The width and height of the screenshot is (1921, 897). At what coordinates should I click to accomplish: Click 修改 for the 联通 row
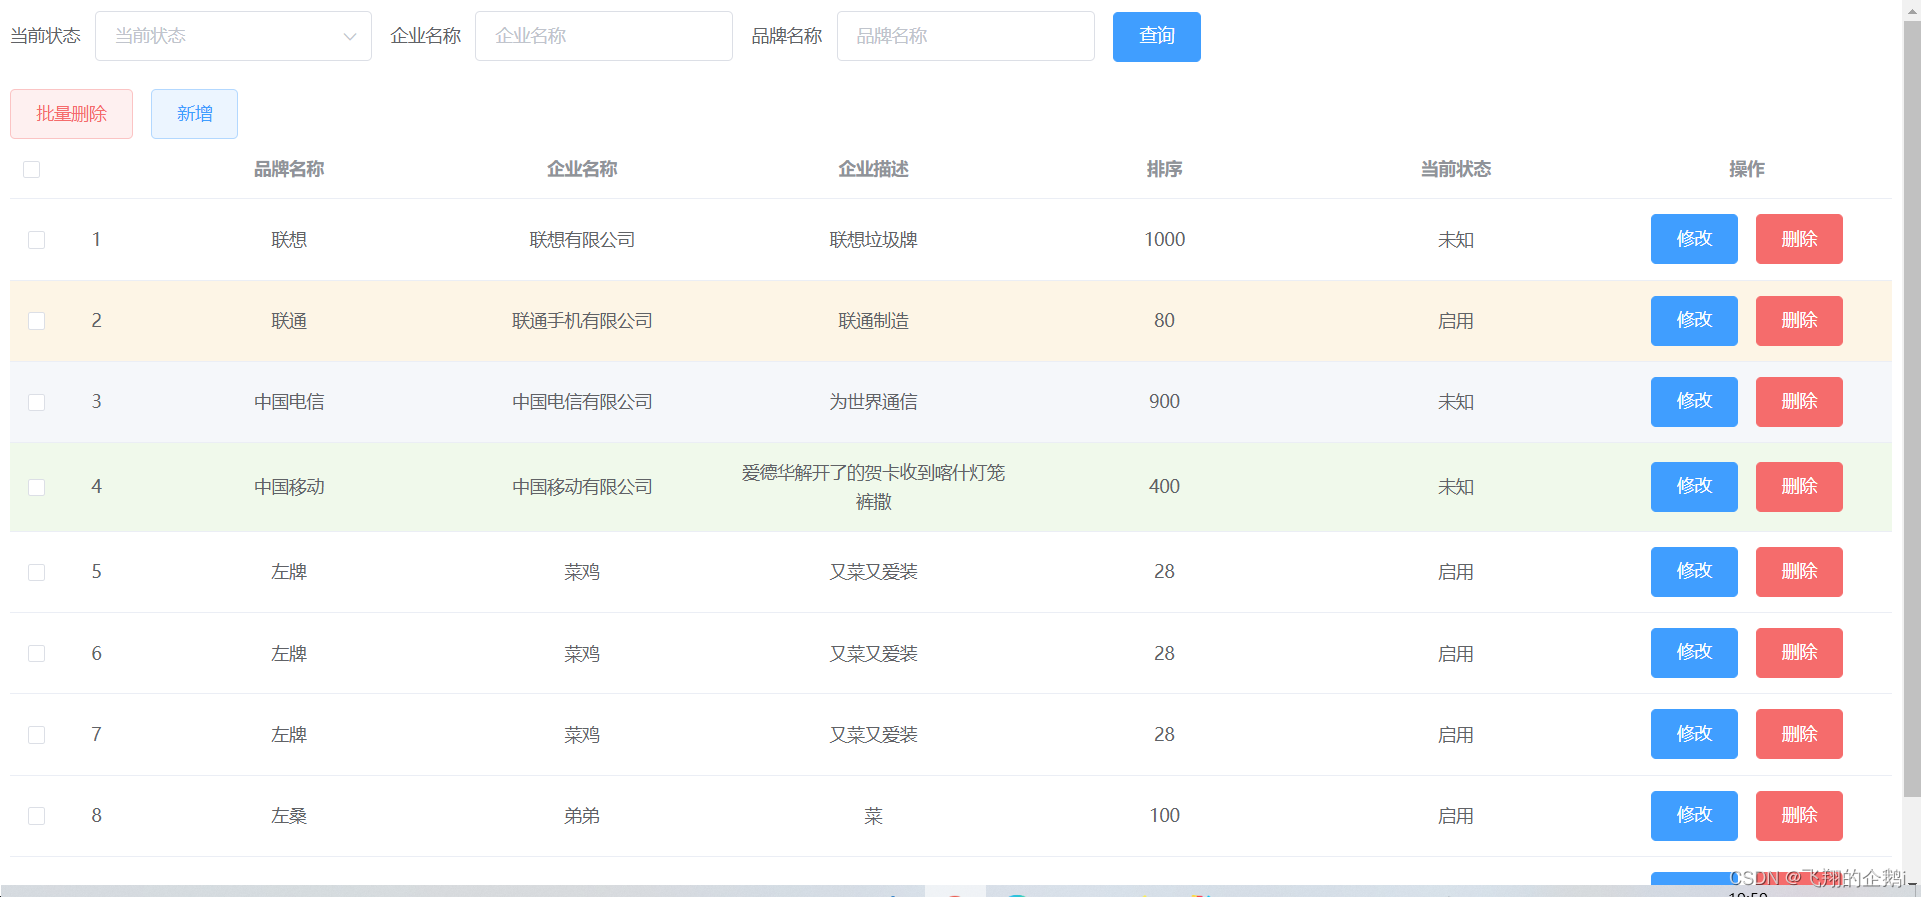click(x=1694, y=321)
